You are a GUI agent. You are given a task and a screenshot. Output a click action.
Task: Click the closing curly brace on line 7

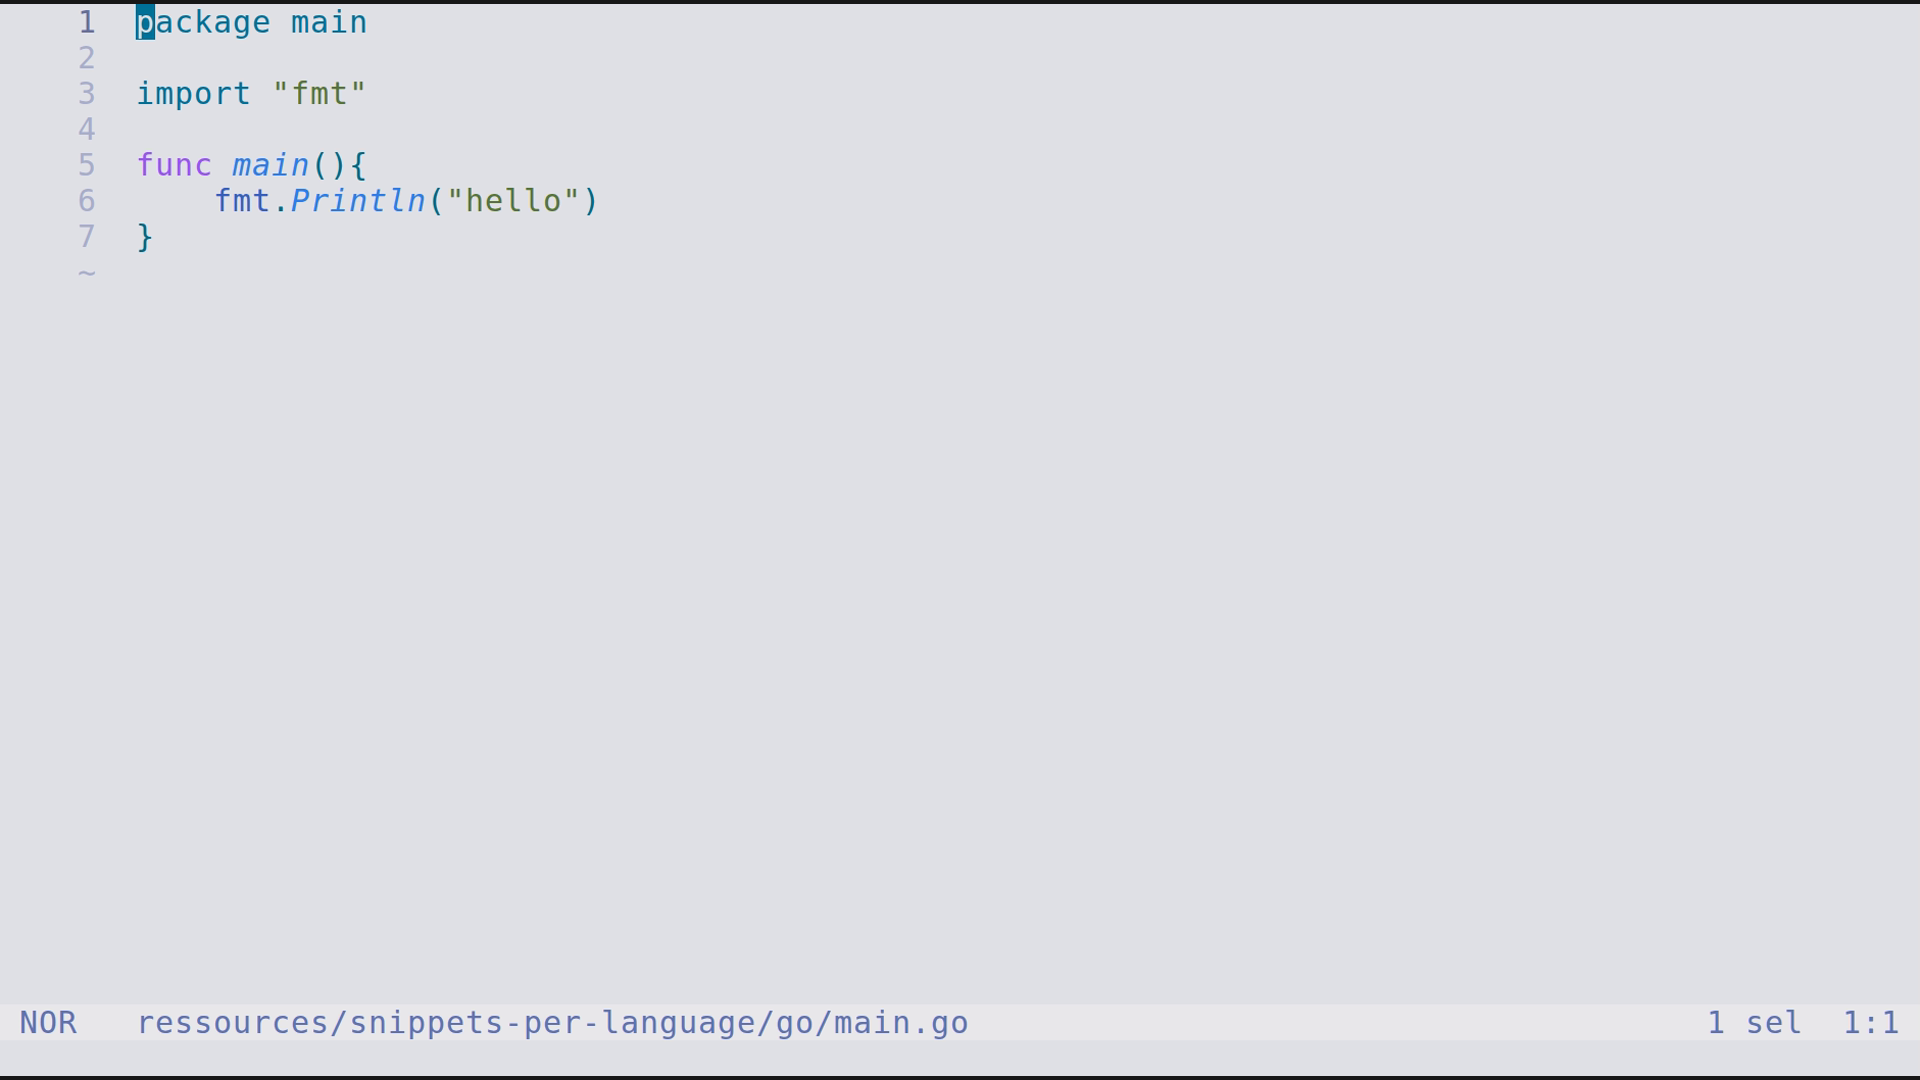145,237
